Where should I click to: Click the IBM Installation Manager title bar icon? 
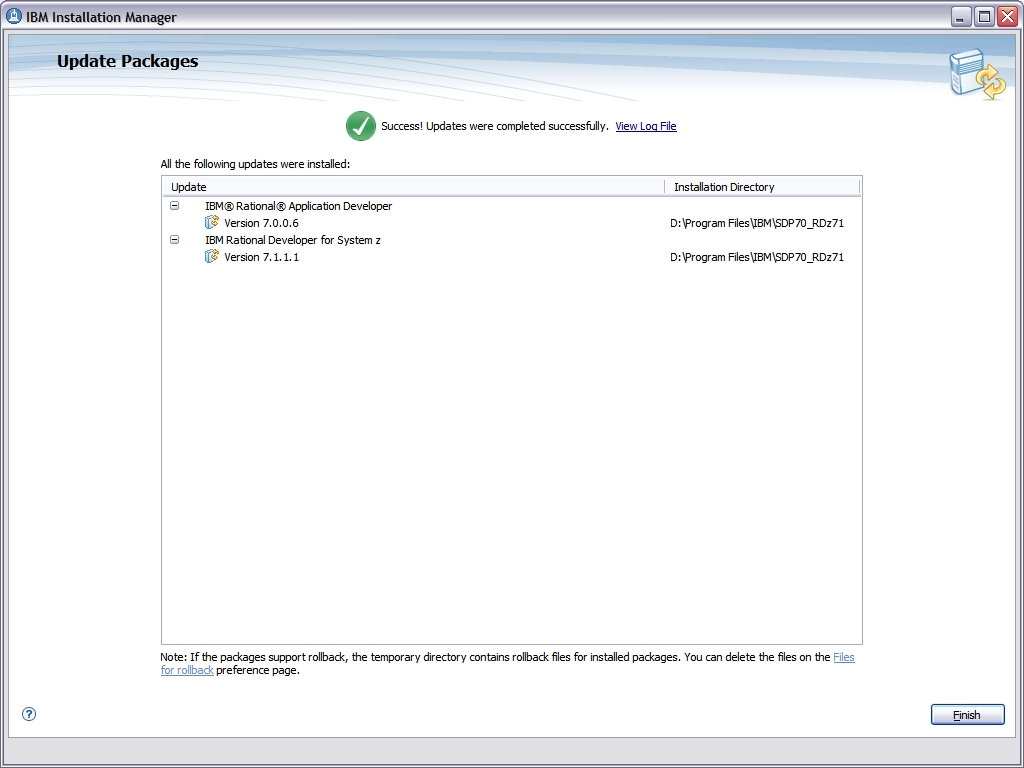pyautogui.click(x=14, y=16)
